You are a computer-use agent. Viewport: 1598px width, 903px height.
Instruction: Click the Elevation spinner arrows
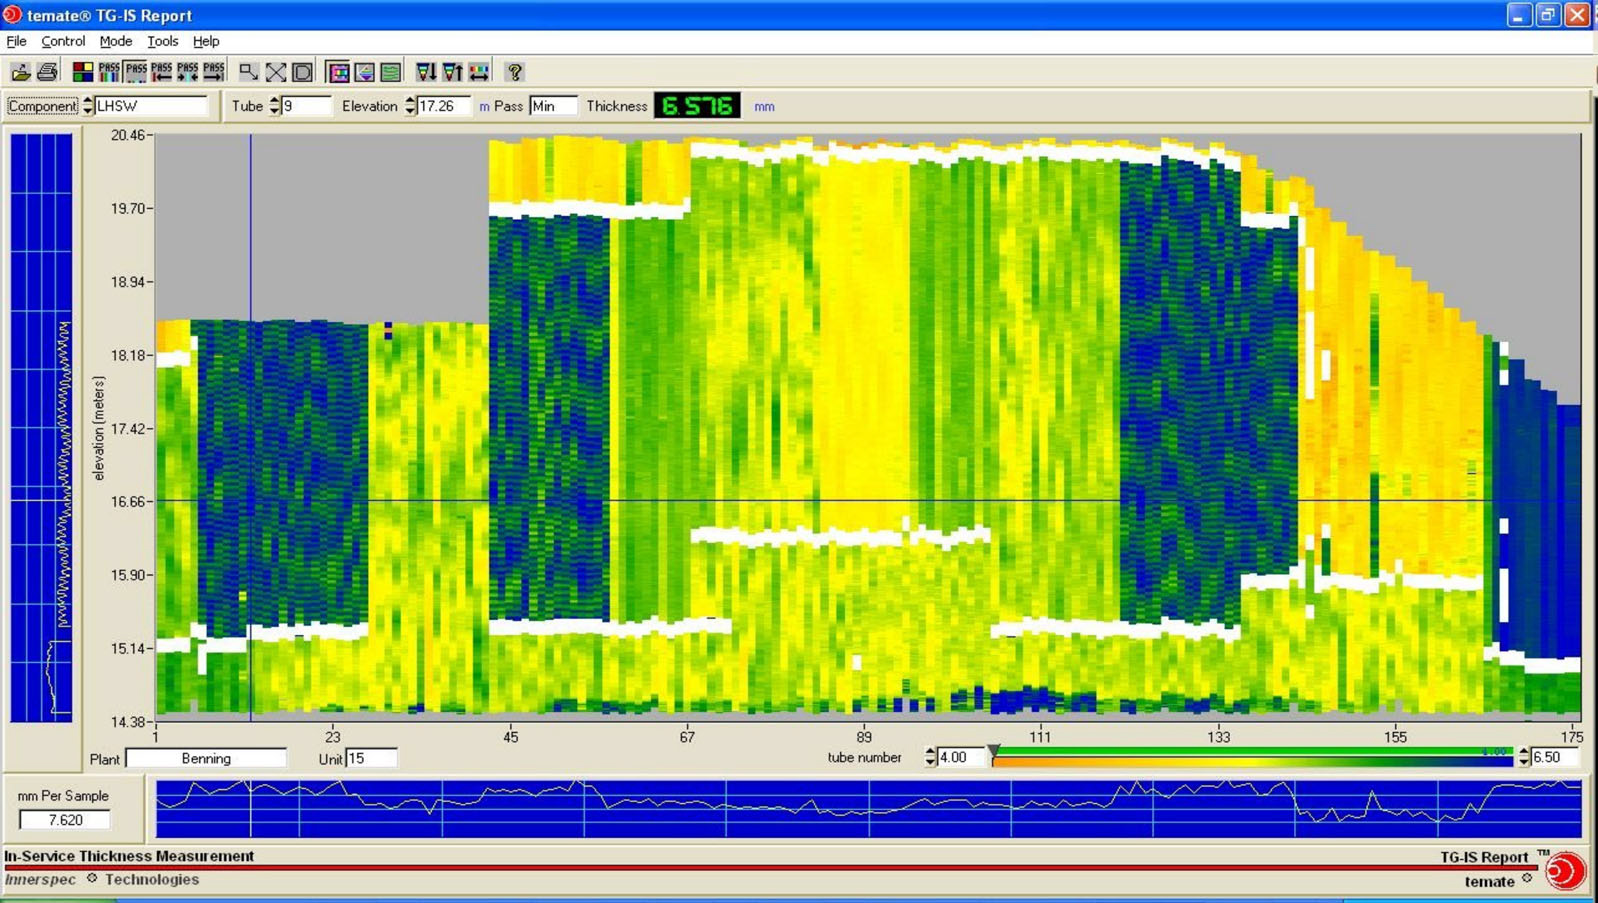click(x=410, y=106)
